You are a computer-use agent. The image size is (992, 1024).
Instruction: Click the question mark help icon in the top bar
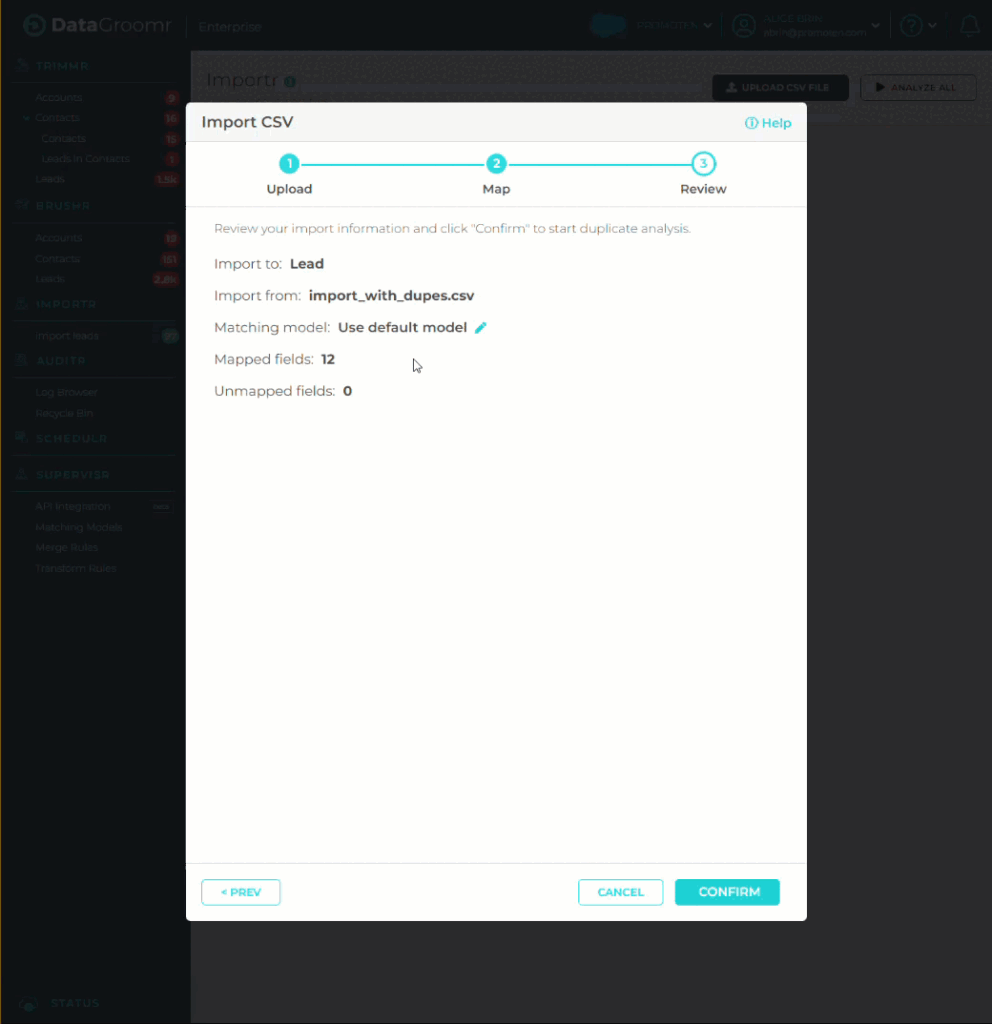[910, 26]
